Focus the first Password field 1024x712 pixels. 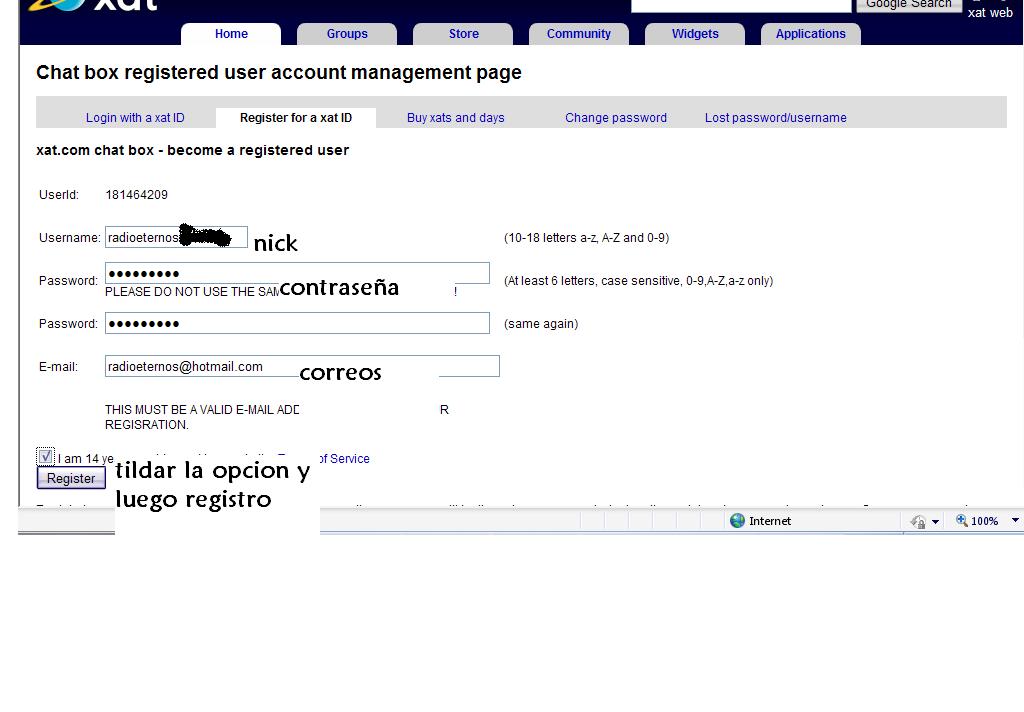(x=297, y=273)
